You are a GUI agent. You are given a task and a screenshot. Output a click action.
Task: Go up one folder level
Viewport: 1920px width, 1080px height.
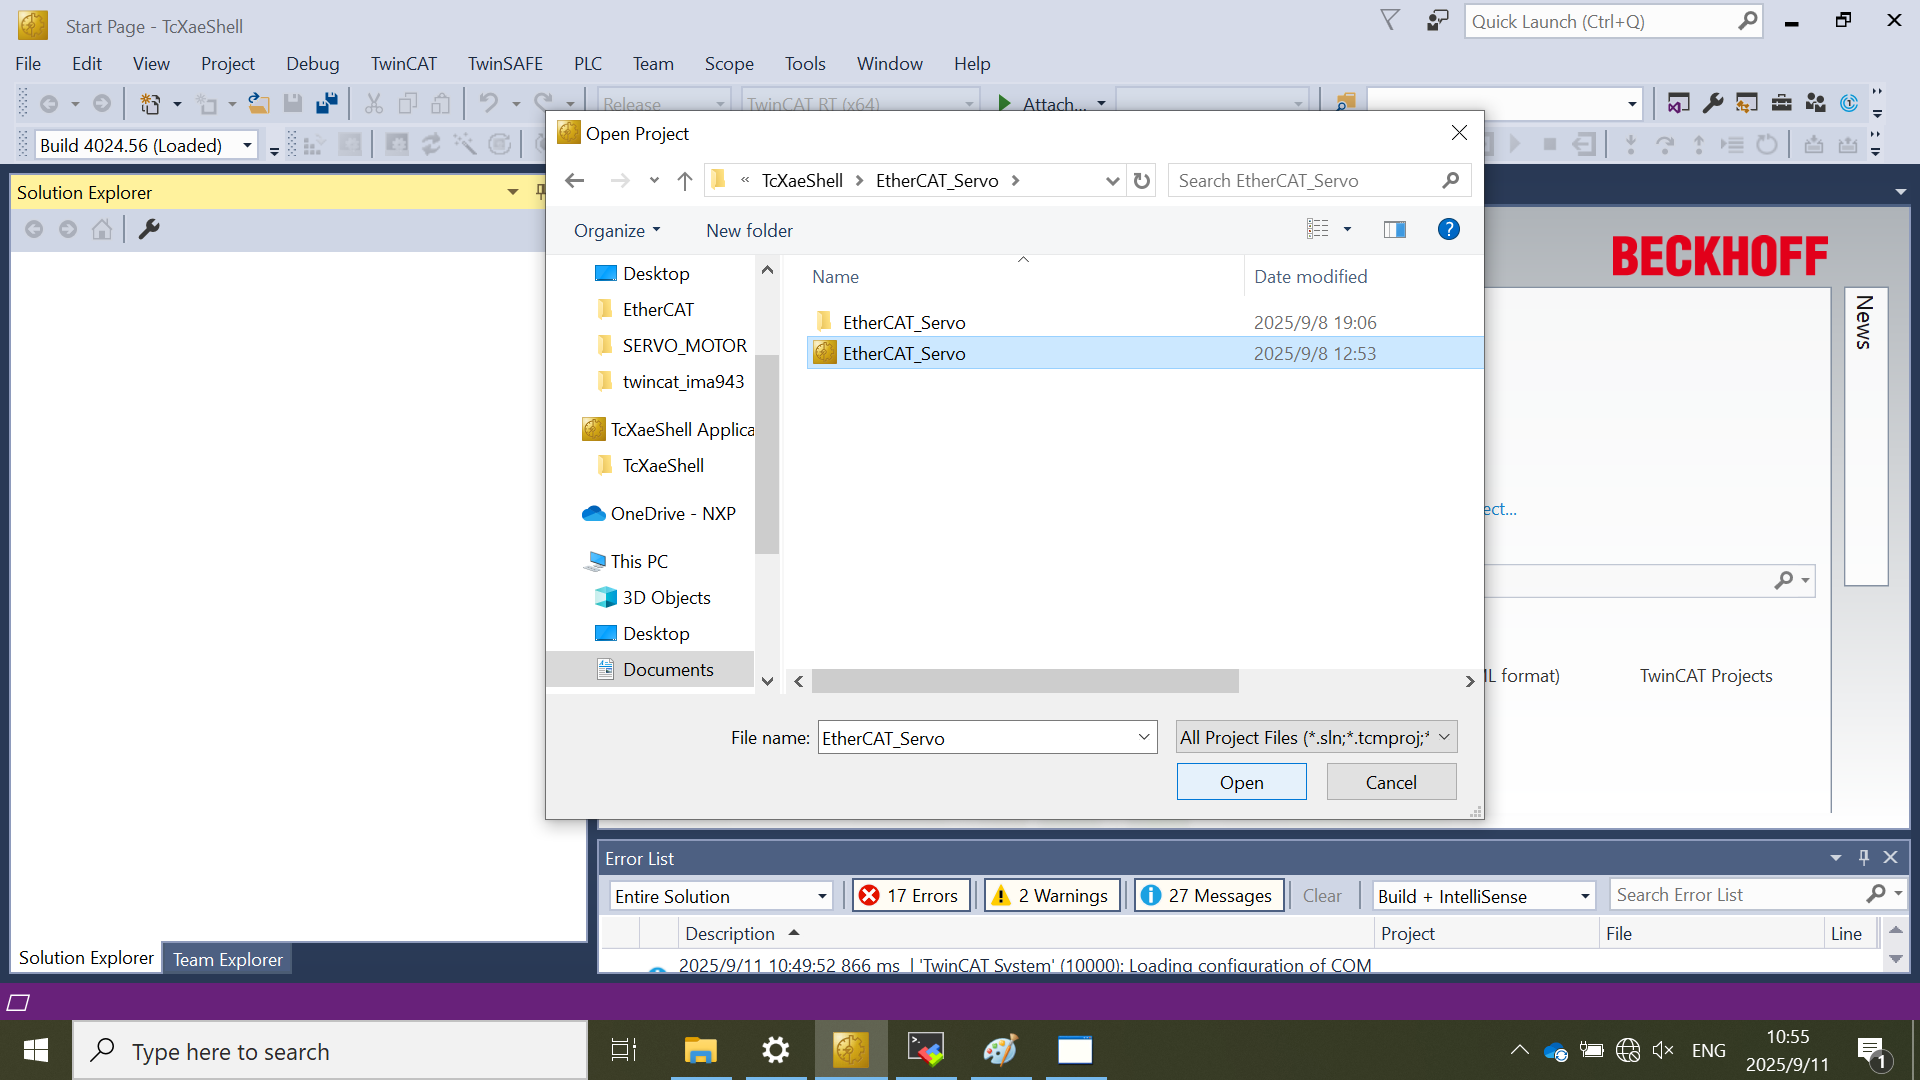(684, 181)
